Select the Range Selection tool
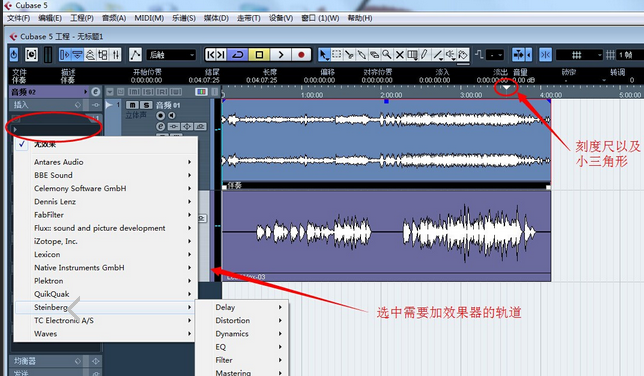 point(336,55)
